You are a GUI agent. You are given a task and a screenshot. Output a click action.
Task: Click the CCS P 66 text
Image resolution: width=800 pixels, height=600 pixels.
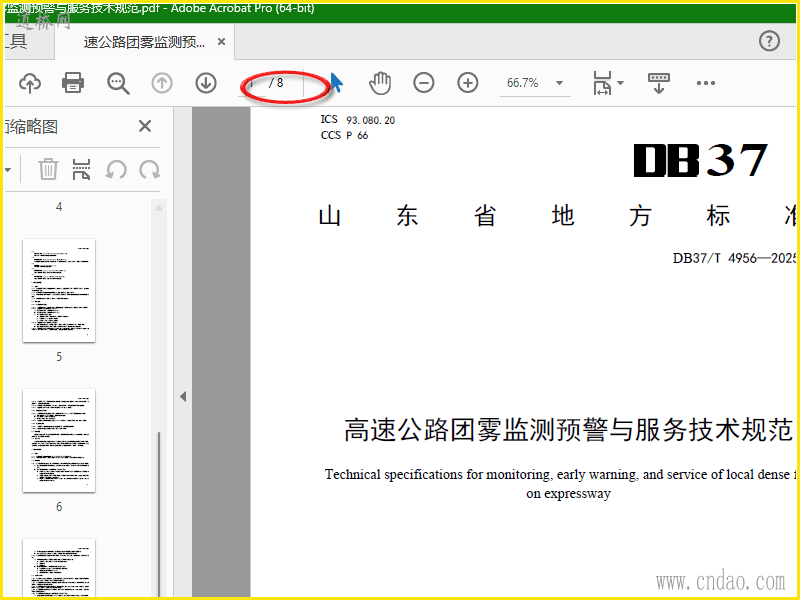tap(344, 135)
